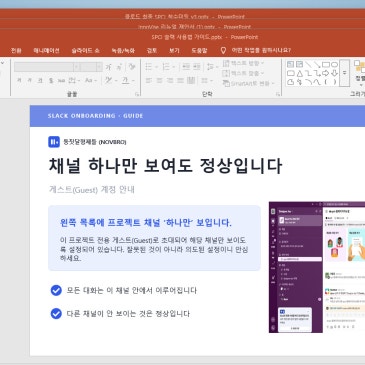Select the right block arrow shape
The height and width of the screenshot is (365, 365).
point(326,73)
